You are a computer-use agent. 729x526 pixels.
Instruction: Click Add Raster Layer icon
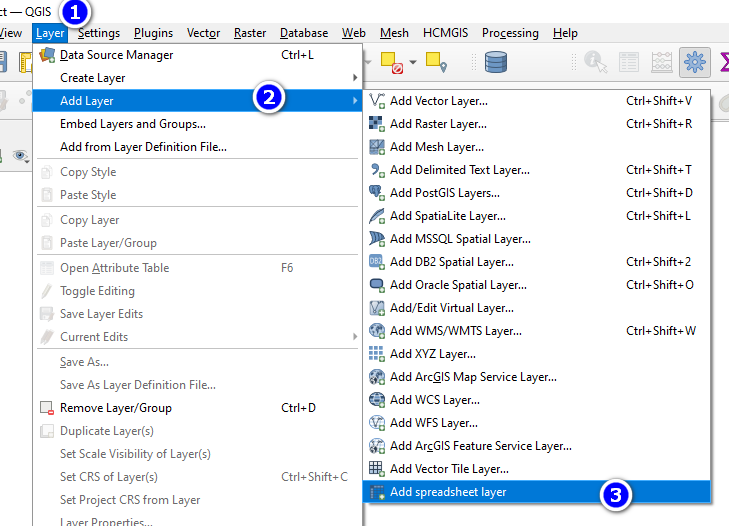coord(377,124)
